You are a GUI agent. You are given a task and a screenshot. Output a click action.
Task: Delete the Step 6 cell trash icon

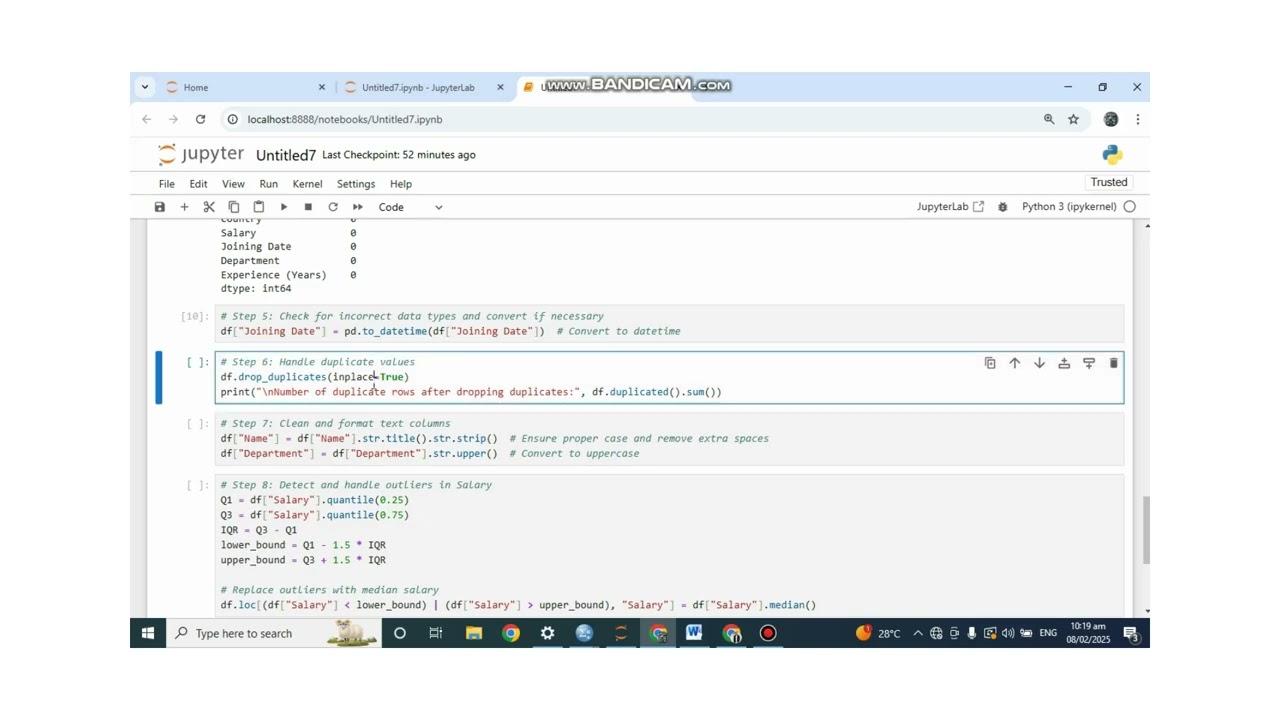[1113, 364]
